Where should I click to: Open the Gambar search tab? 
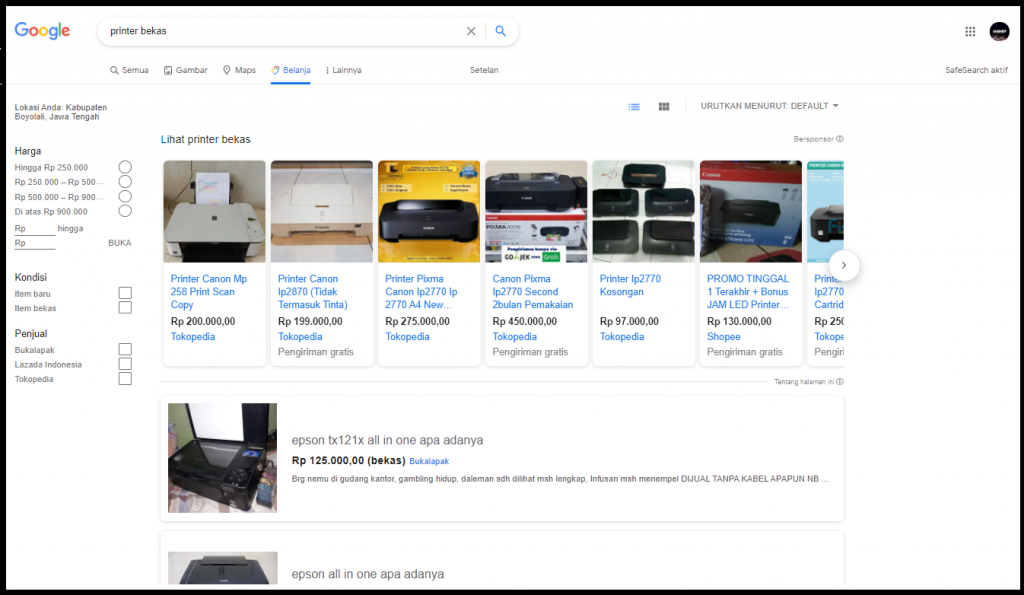tap(185, 70)
